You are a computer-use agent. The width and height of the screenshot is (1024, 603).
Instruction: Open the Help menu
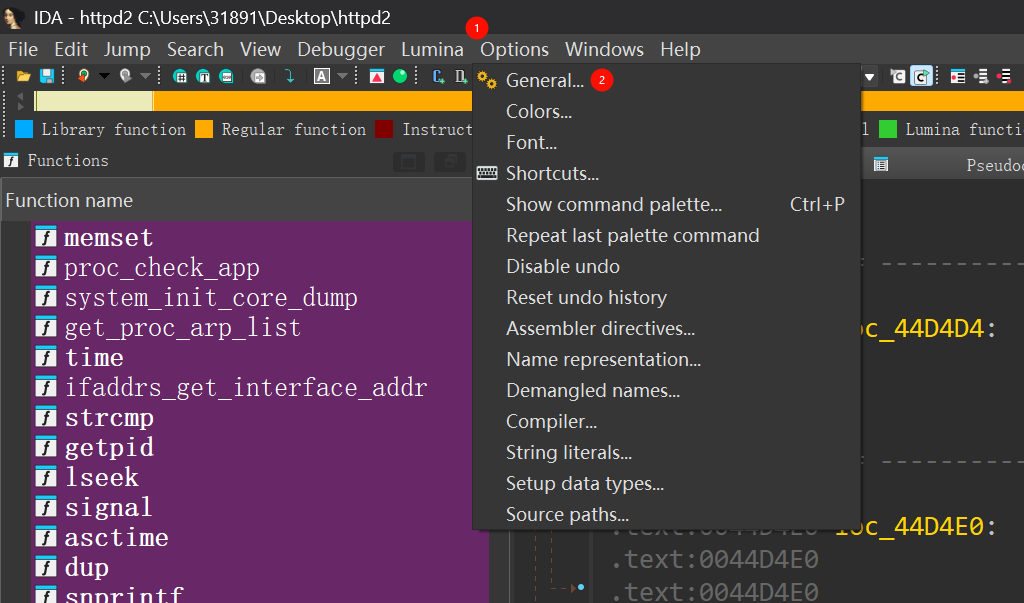point(680,50)
